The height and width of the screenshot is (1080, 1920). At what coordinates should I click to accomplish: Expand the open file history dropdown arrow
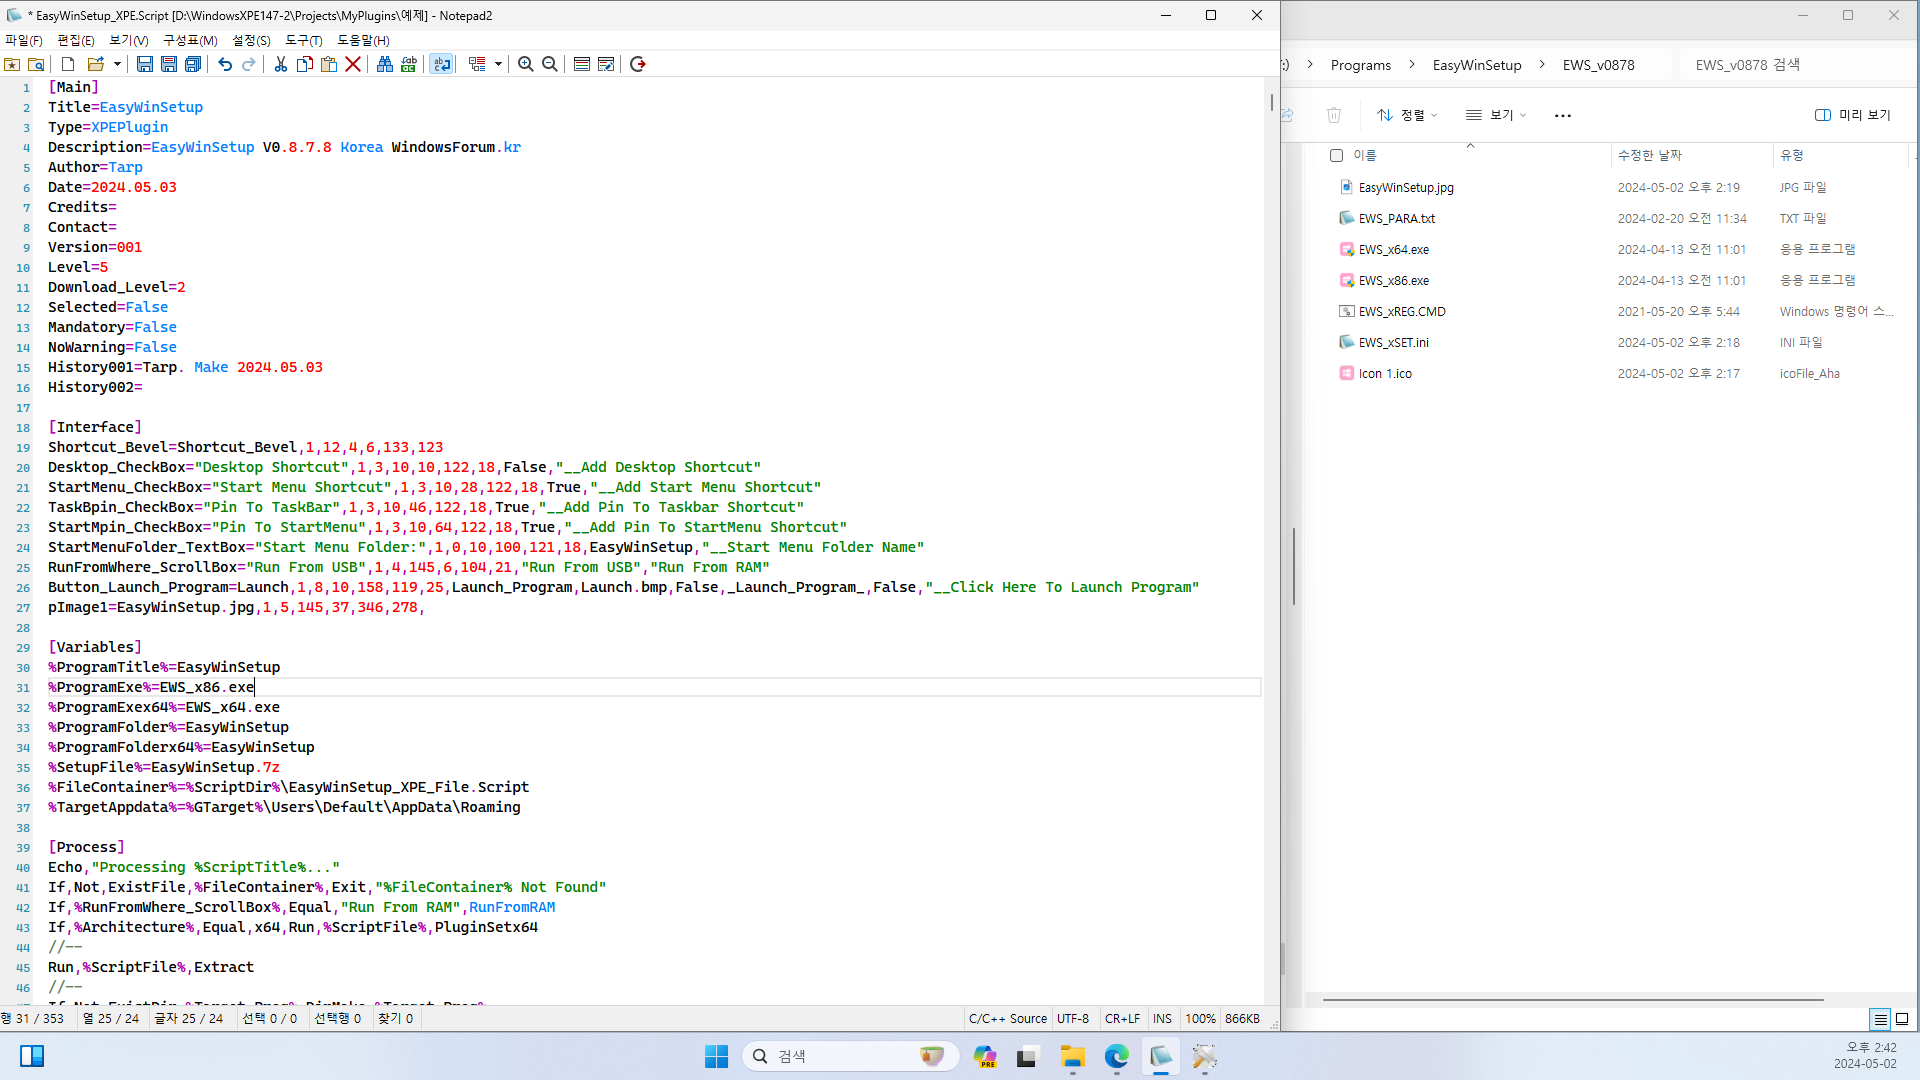pyautogui.click(x=117, y=64)
